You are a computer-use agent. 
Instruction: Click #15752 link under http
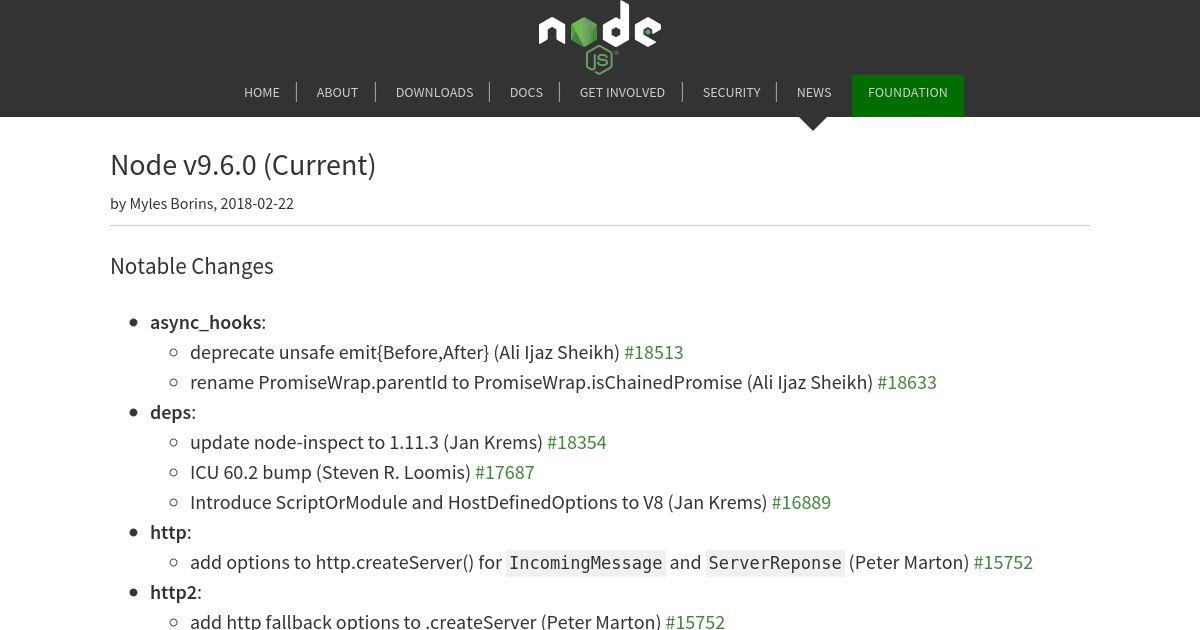point(1003,562)
